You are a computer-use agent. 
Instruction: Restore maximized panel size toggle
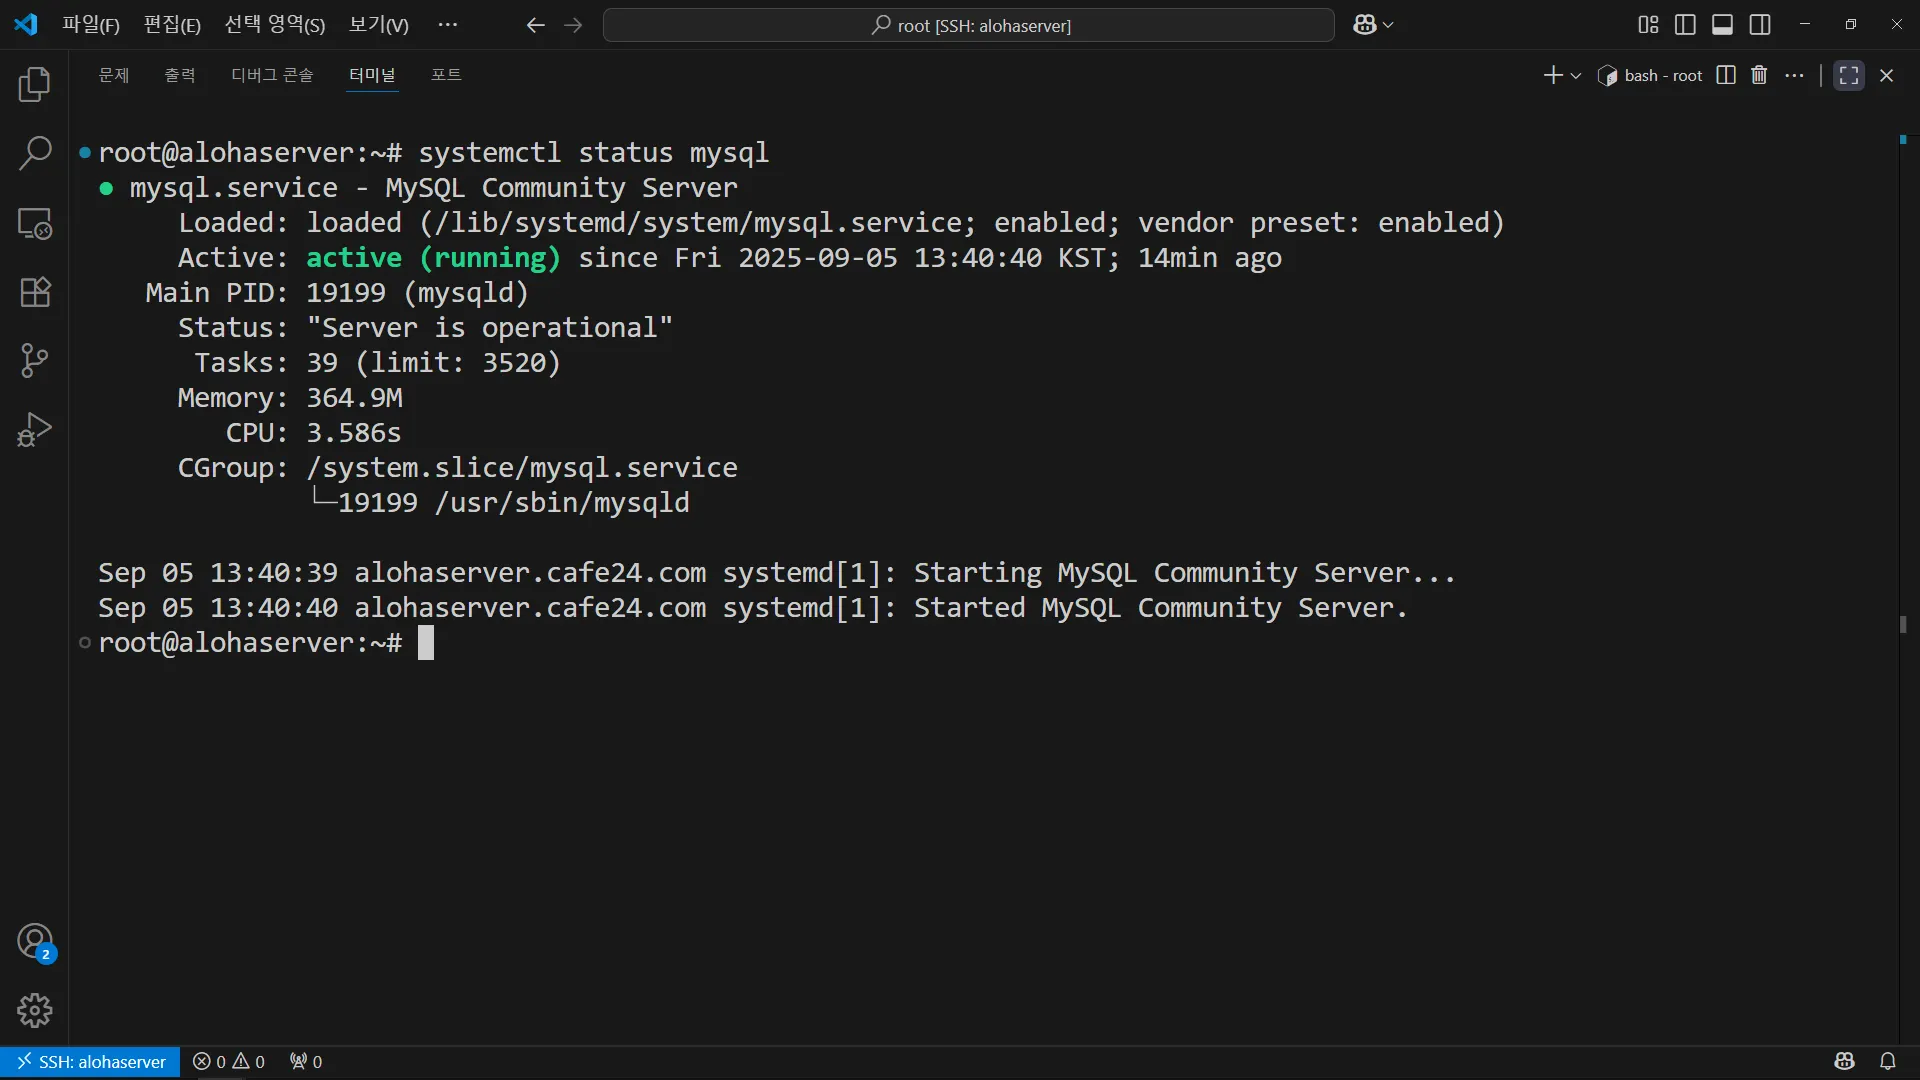(1849, 75)
